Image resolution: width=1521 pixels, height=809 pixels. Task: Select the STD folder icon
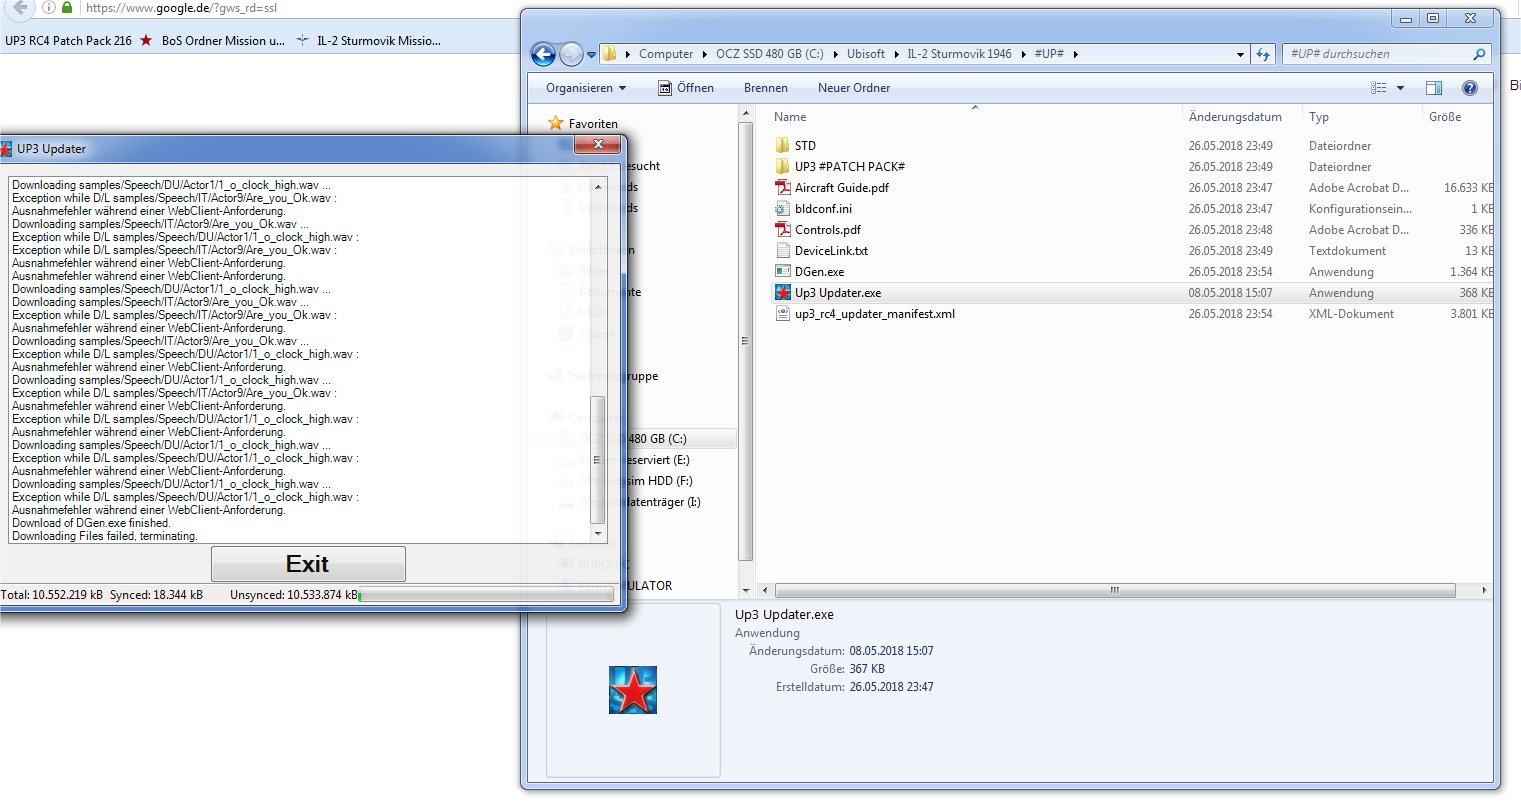783,146
